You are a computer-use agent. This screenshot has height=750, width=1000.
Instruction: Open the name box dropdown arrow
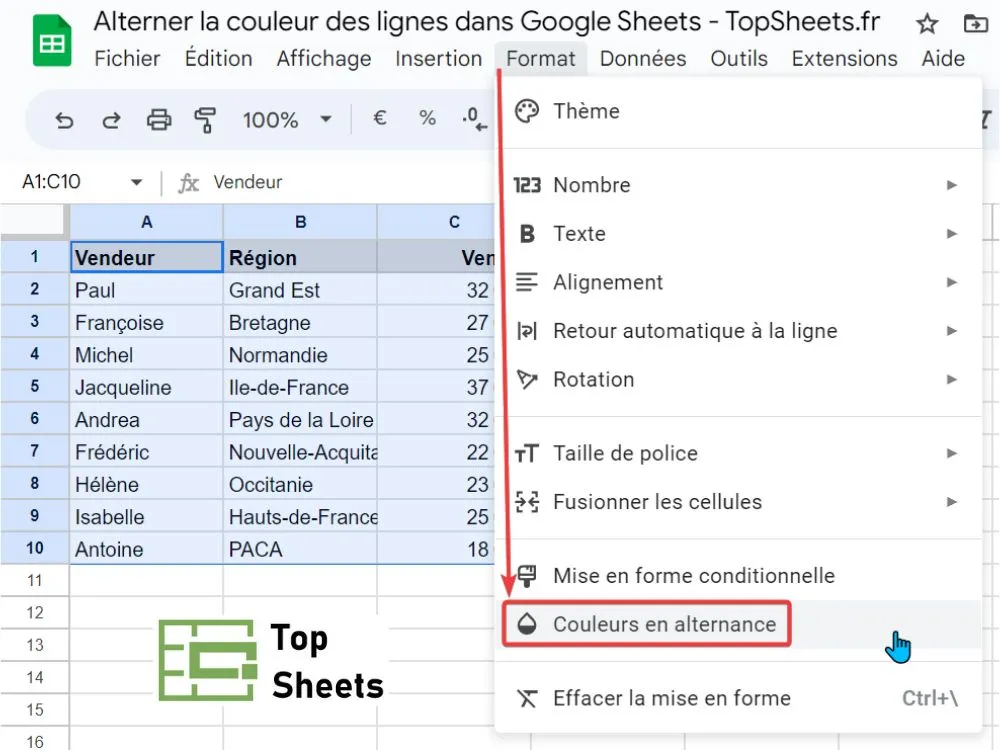[136, 182]
